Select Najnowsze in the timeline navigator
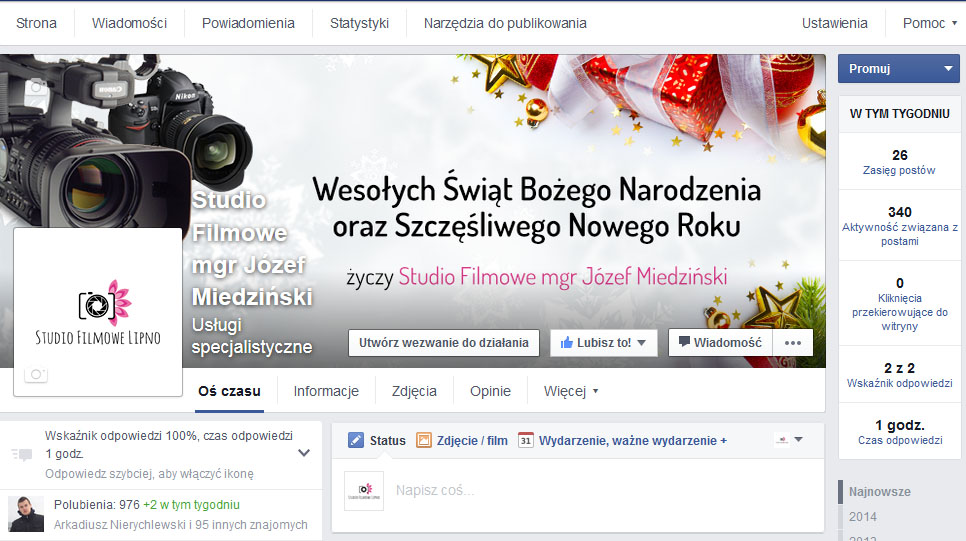Screen dimensions: 966x541 pos(880,492)
